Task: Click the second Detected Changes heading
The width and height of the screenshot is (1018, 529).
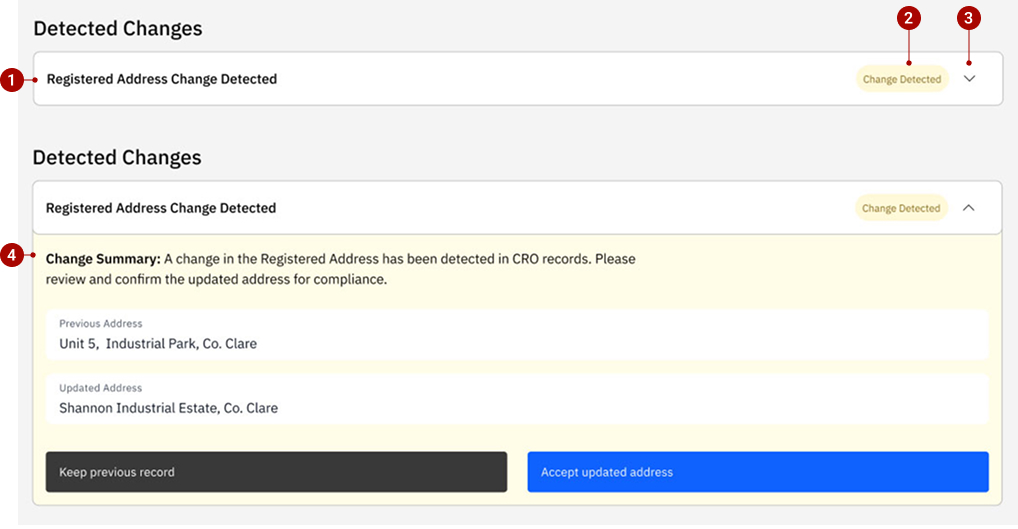Action: (x=117, y=157)
